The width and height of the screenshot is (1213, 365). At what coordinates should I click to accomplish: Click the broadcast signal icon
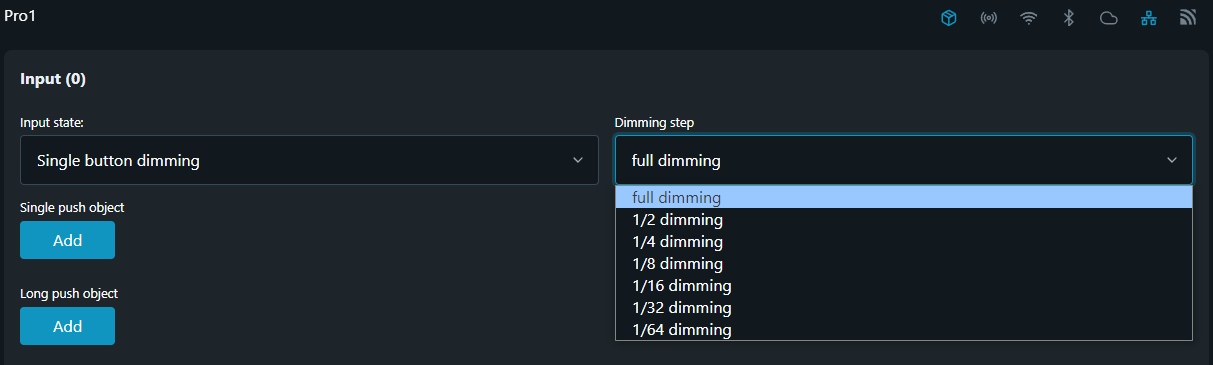point(989,18)
